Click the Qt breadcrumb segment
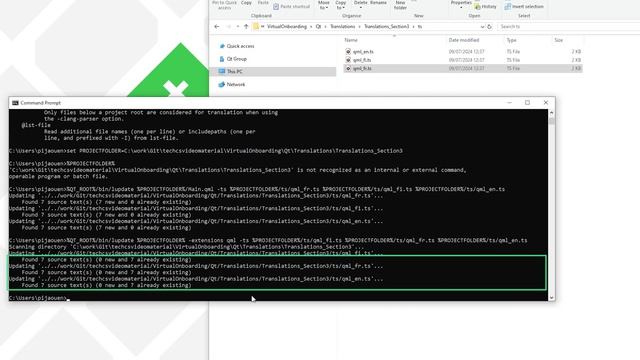 tap(318, 27)
